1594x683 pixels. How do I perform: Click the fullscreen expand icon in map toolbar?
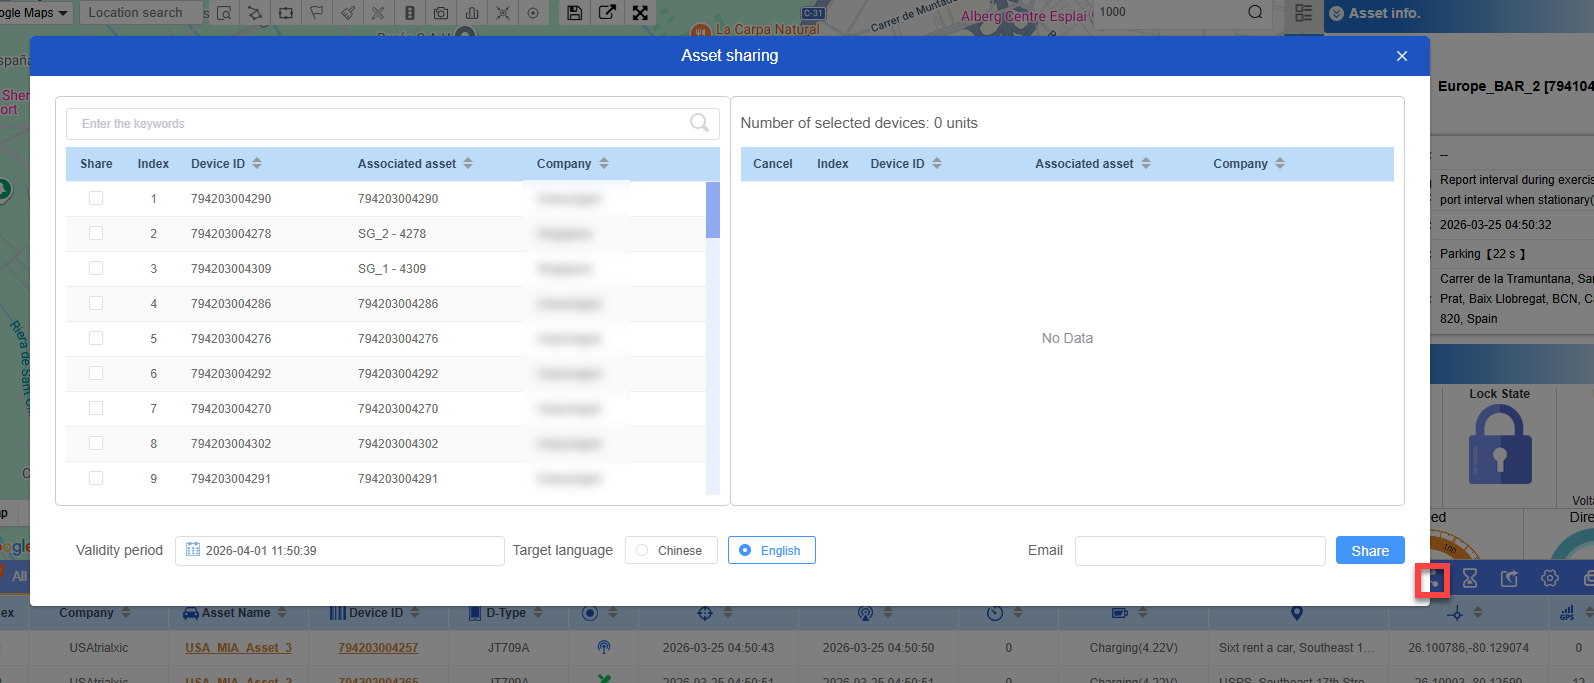(x=640, y=13)
